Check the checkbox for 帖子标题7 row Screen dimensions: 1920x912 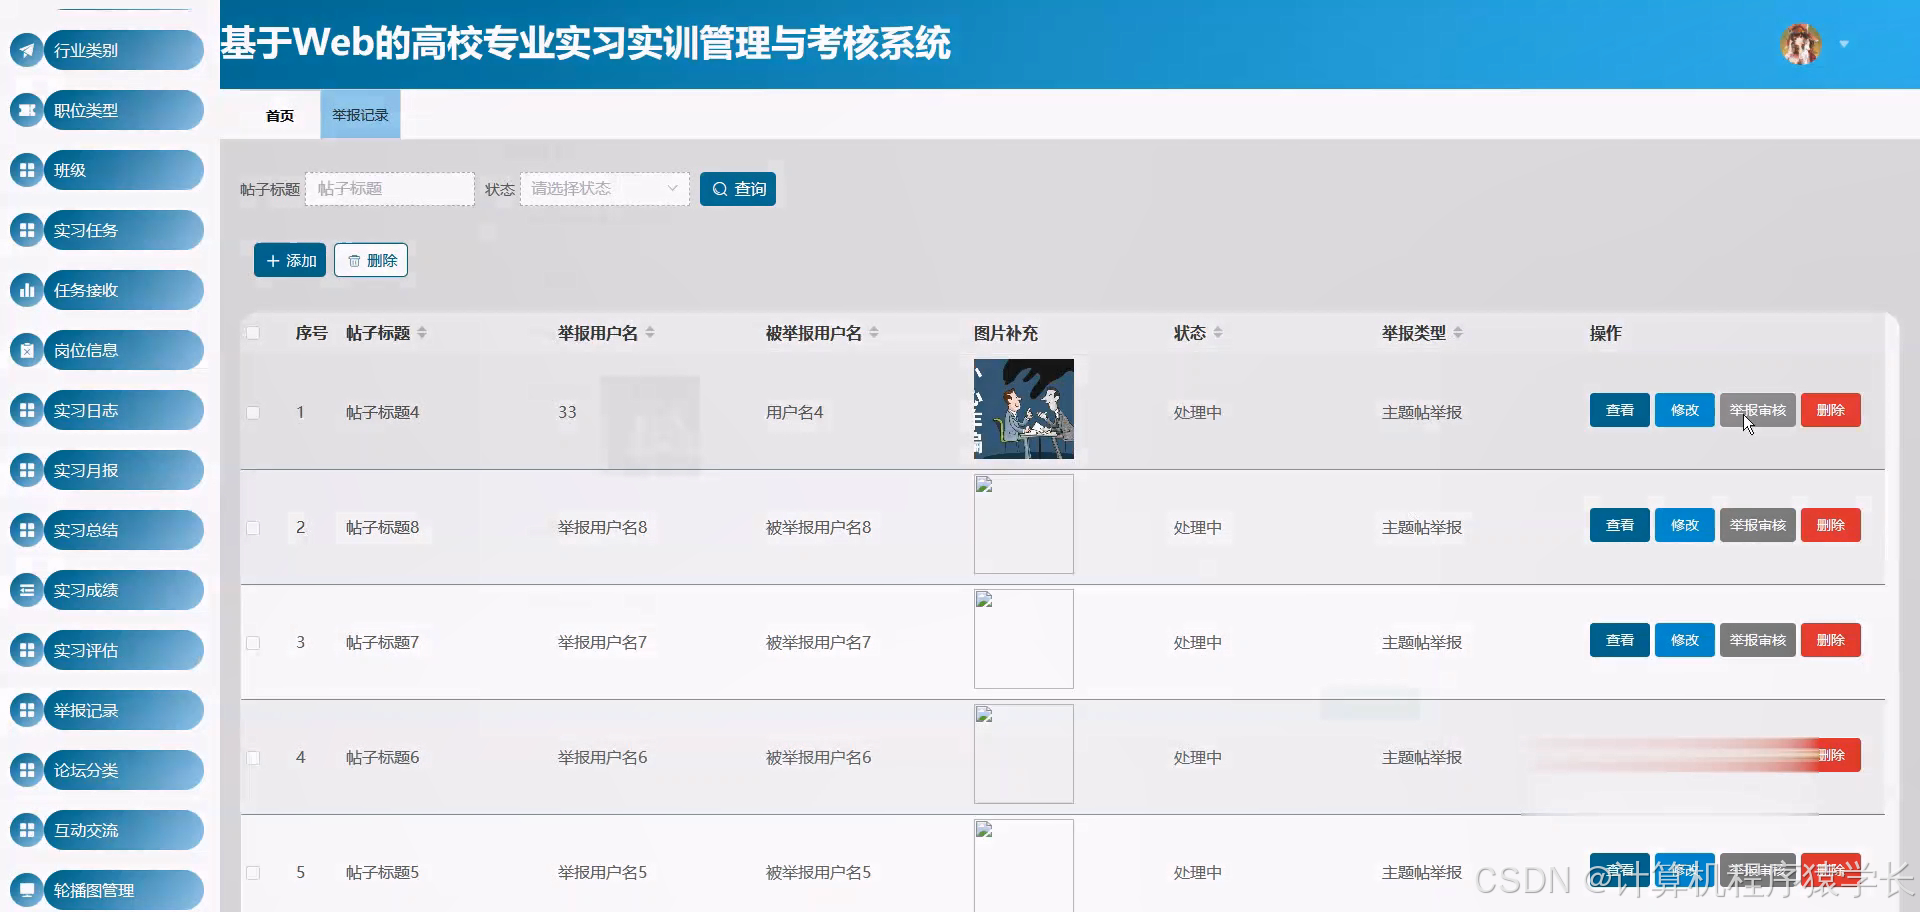click(x=252, y=642)
